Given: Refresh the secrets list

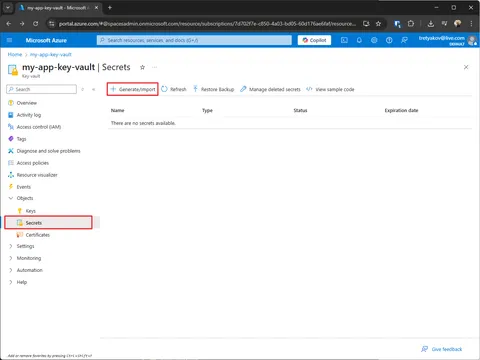Looking at the screenshot, I should click(174, 89).
